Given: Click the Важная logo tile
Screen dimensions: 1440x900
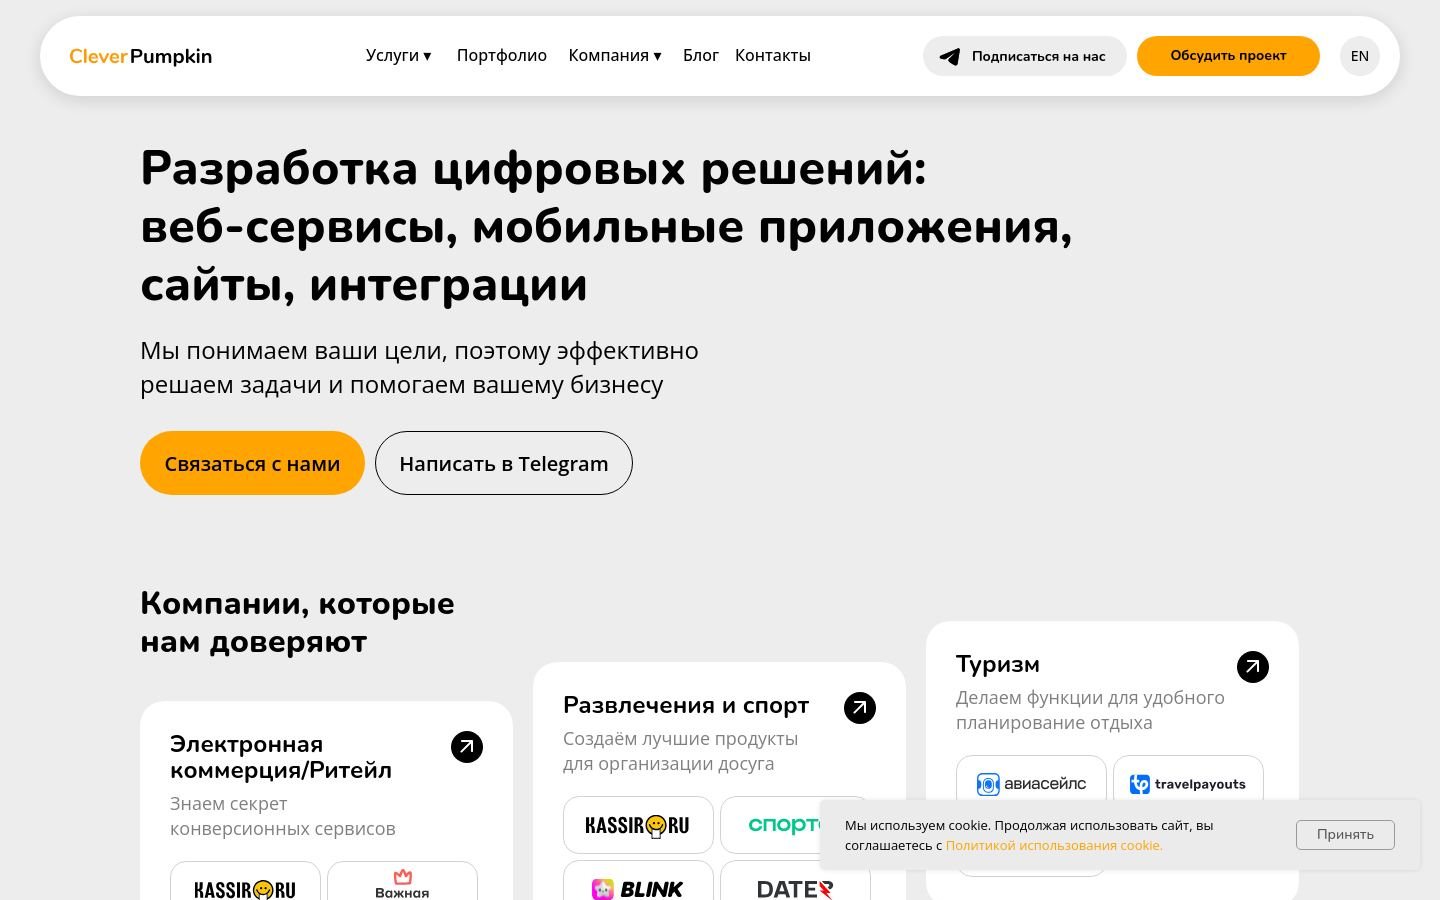Looking at the screenshot, I should [402, 881].
